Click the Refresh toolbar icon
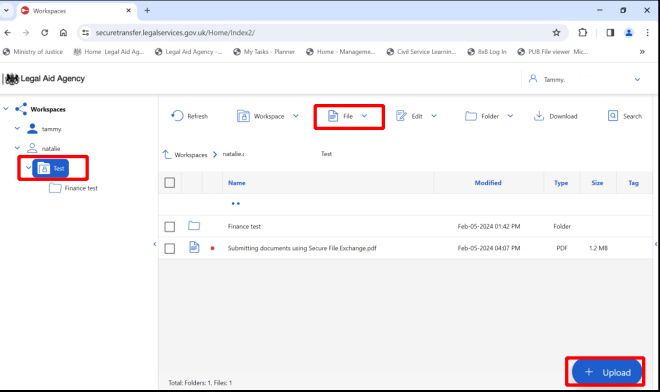660x392 pixels. click(177, 116)
